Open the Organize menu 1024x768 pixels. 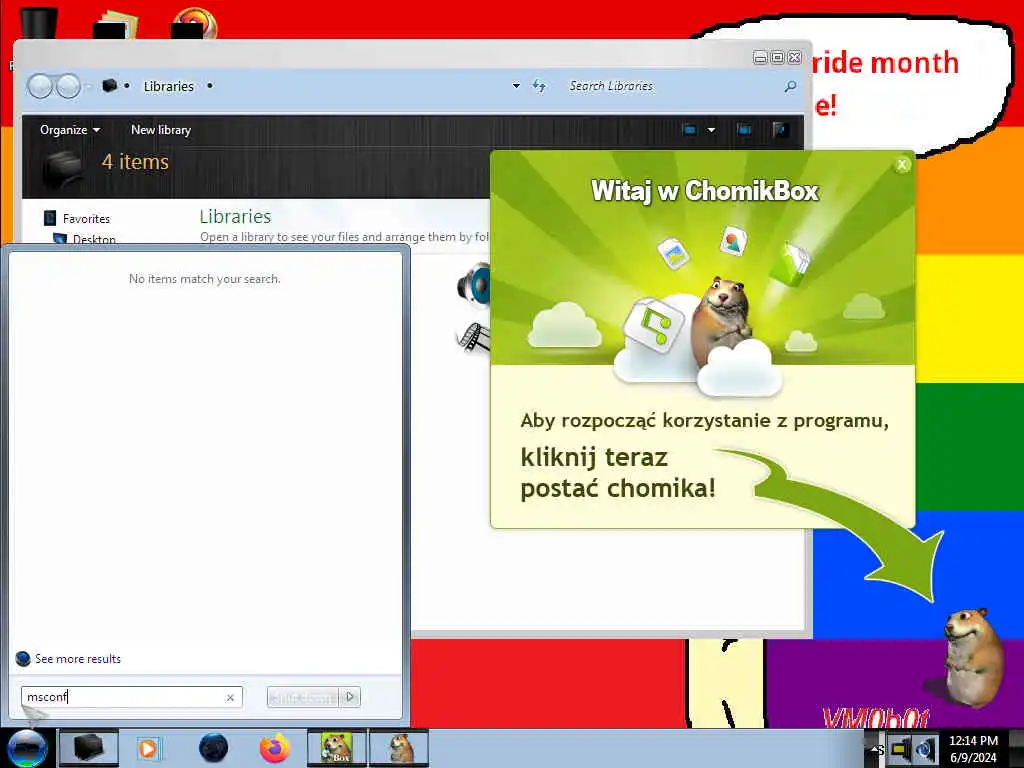point(70,129)
